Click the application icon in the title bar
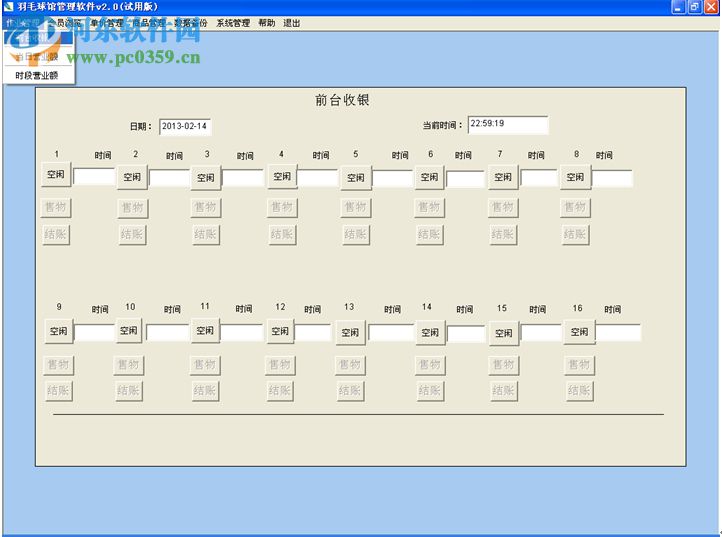Screen dimensions: 722x537 click(x=8, y=6)
